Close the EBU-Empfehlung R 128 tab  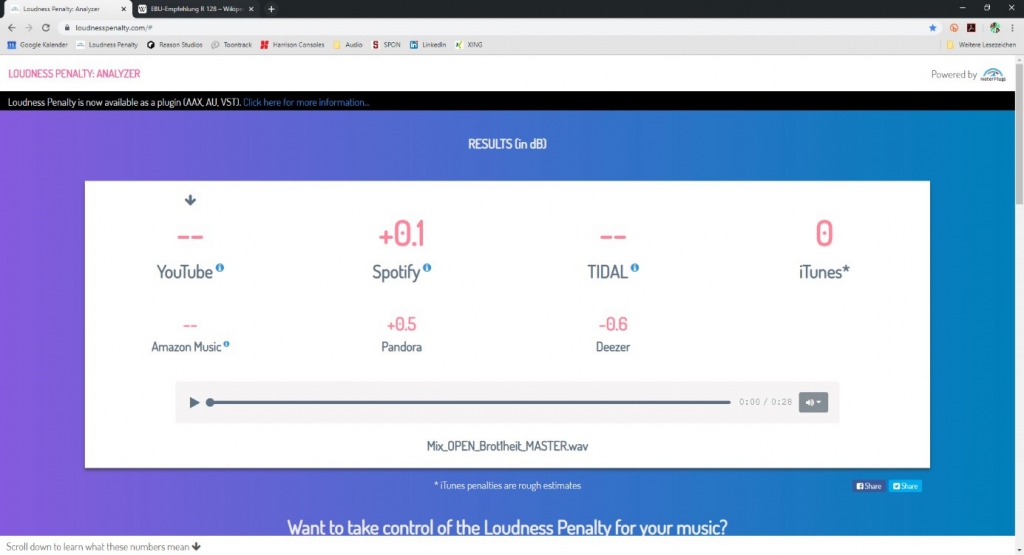click(x=251, y=9)
